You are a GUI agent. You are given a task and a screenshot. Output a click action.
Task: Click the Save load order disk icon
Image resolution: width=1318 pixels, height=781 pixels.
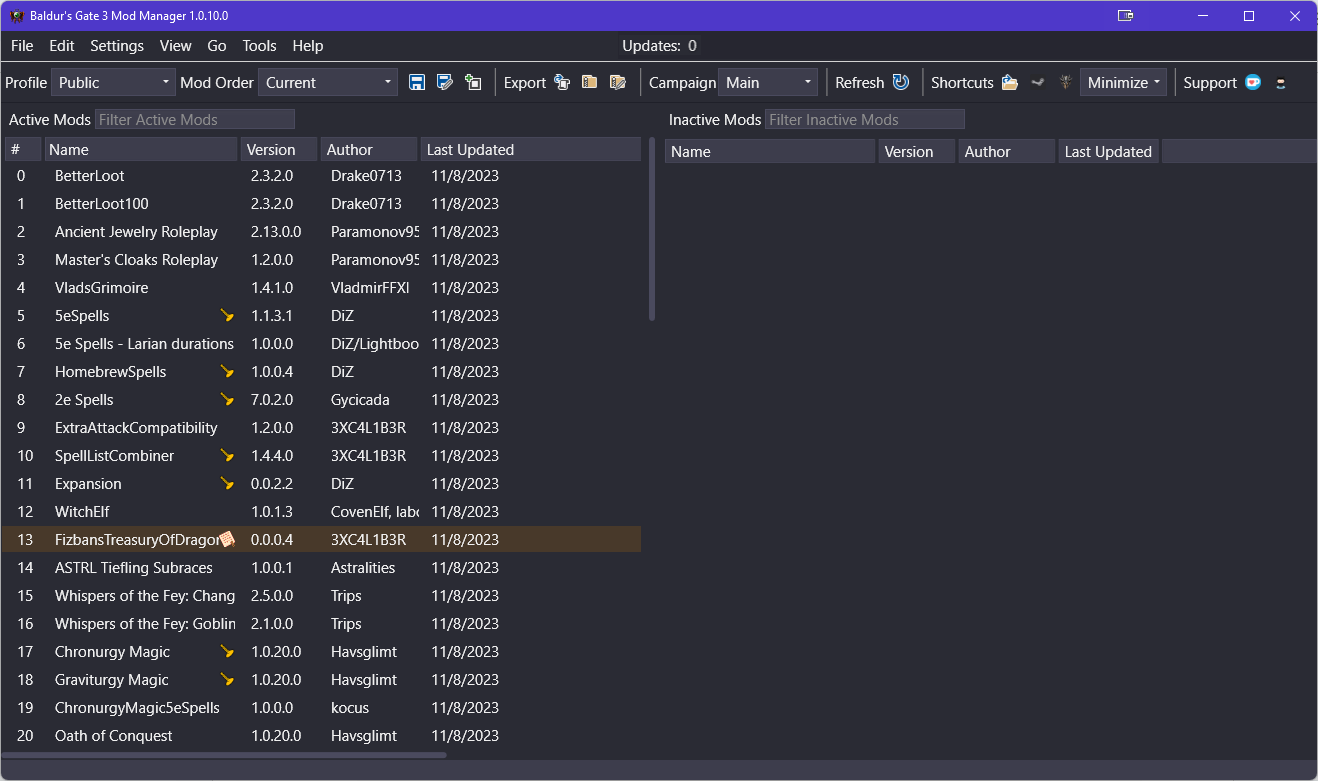[417, 82]
